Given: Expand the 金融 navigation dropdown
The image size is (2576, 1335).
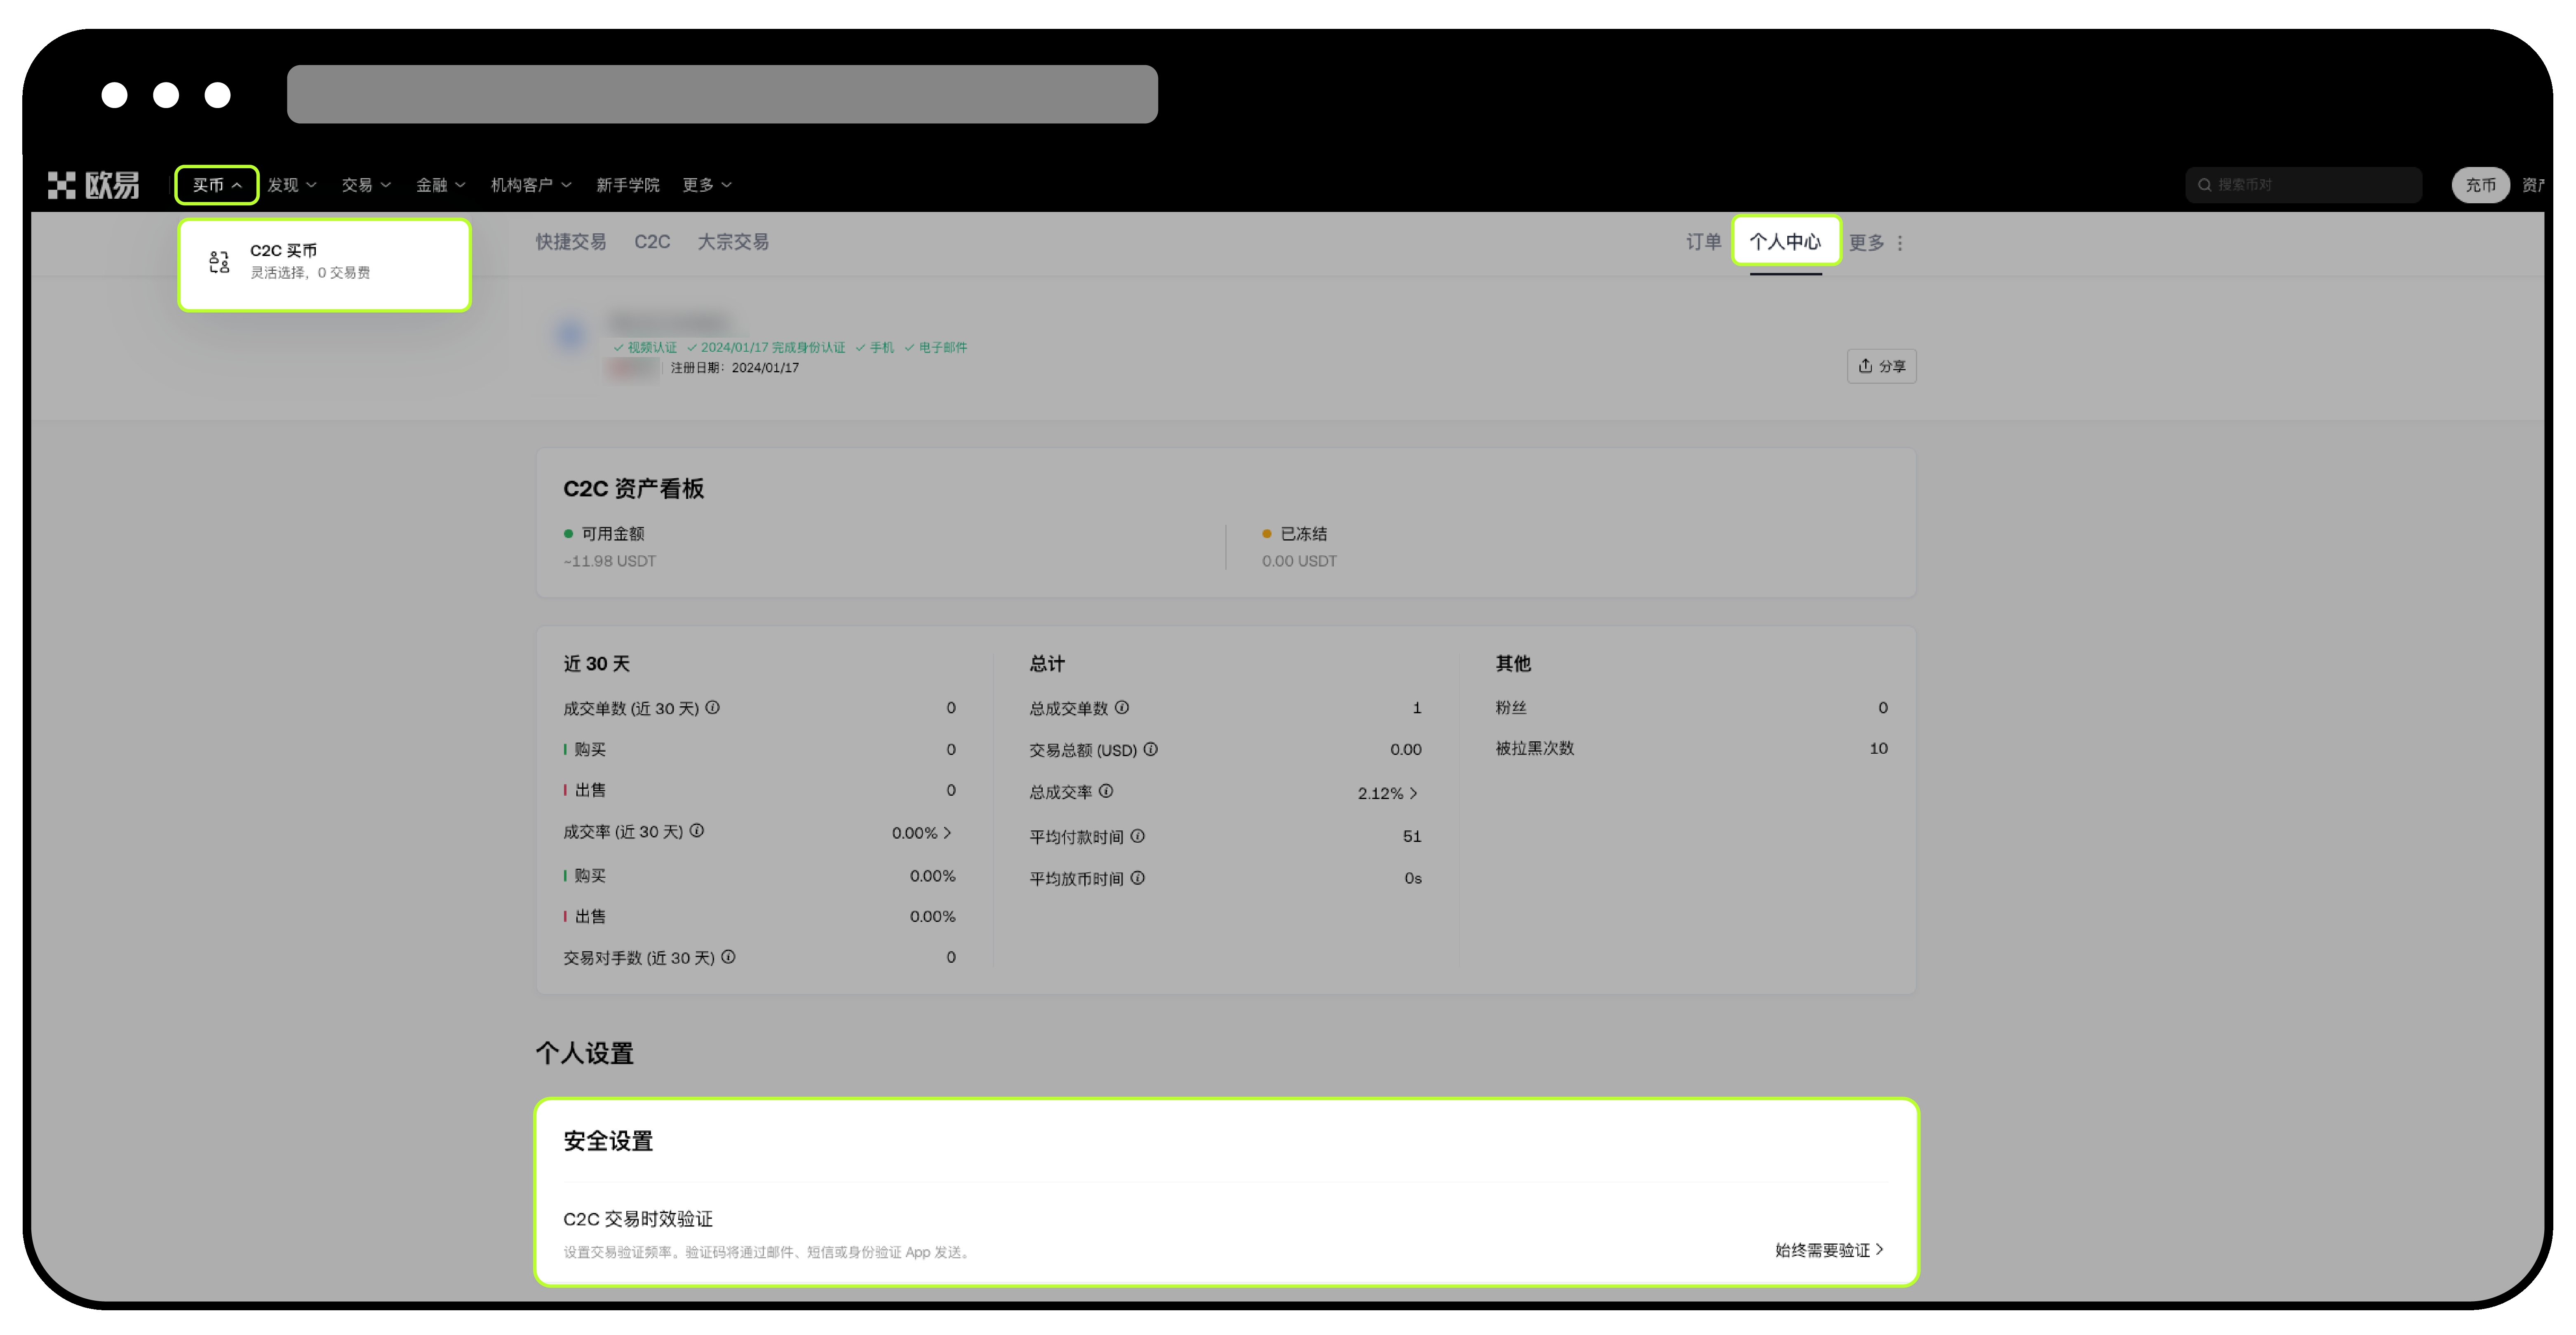Looking at the screenshot, I should (440, 185).
